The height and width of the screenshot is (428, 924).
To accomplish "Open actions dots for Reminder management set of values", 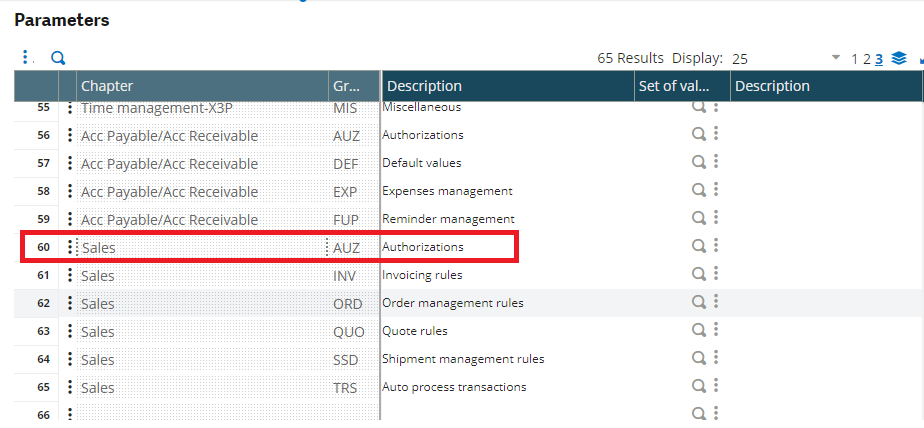I will point(716,218).
